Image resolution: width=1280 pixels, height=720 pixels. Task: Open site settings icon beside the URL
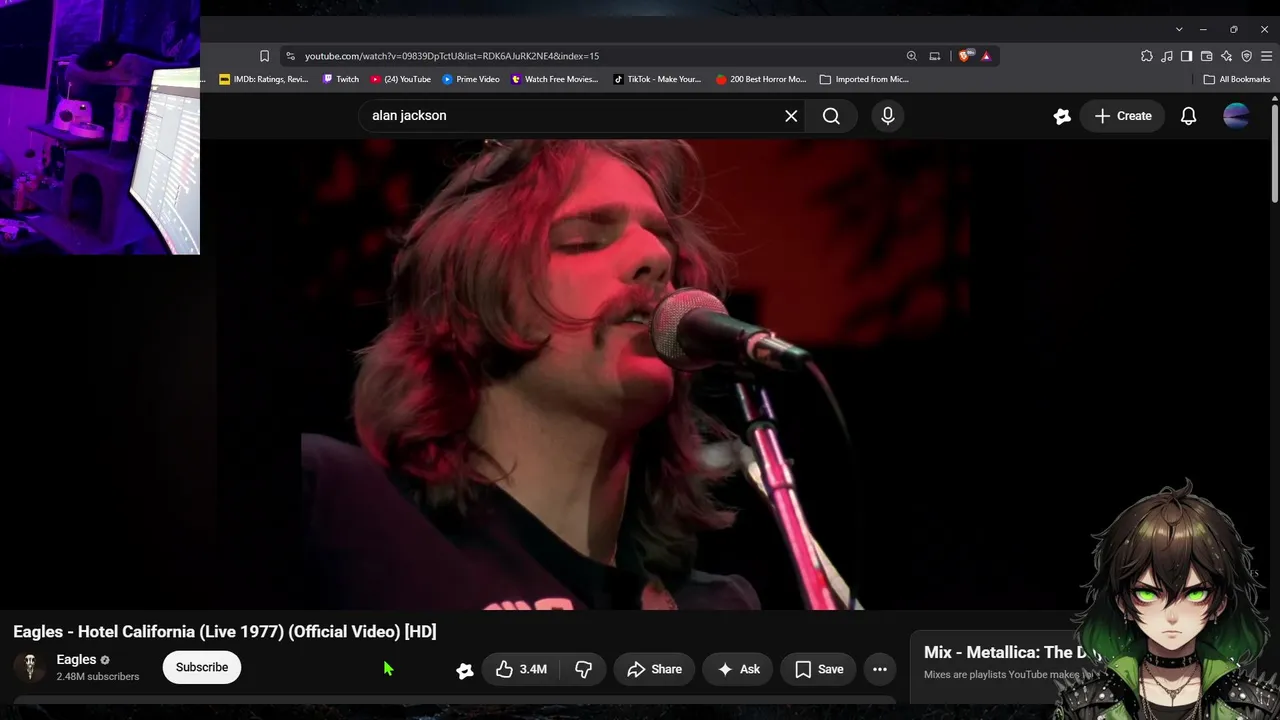290,56
